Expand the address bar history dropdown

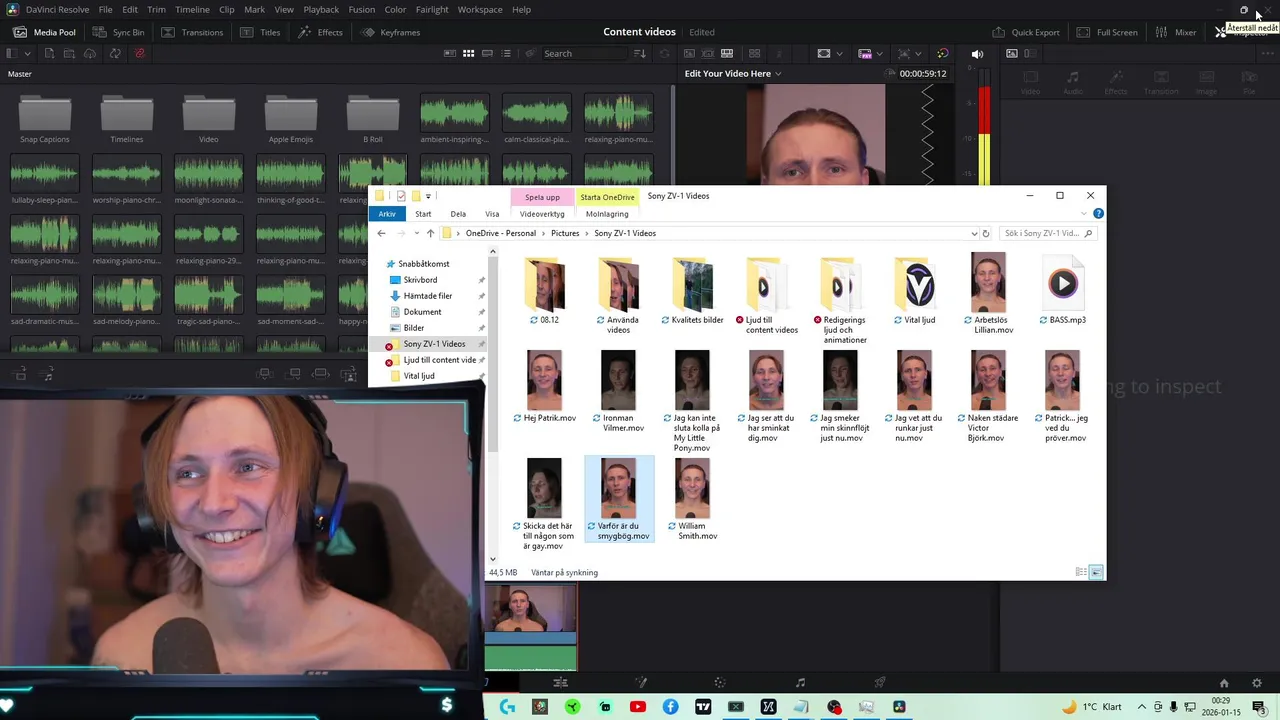(974, 233)
